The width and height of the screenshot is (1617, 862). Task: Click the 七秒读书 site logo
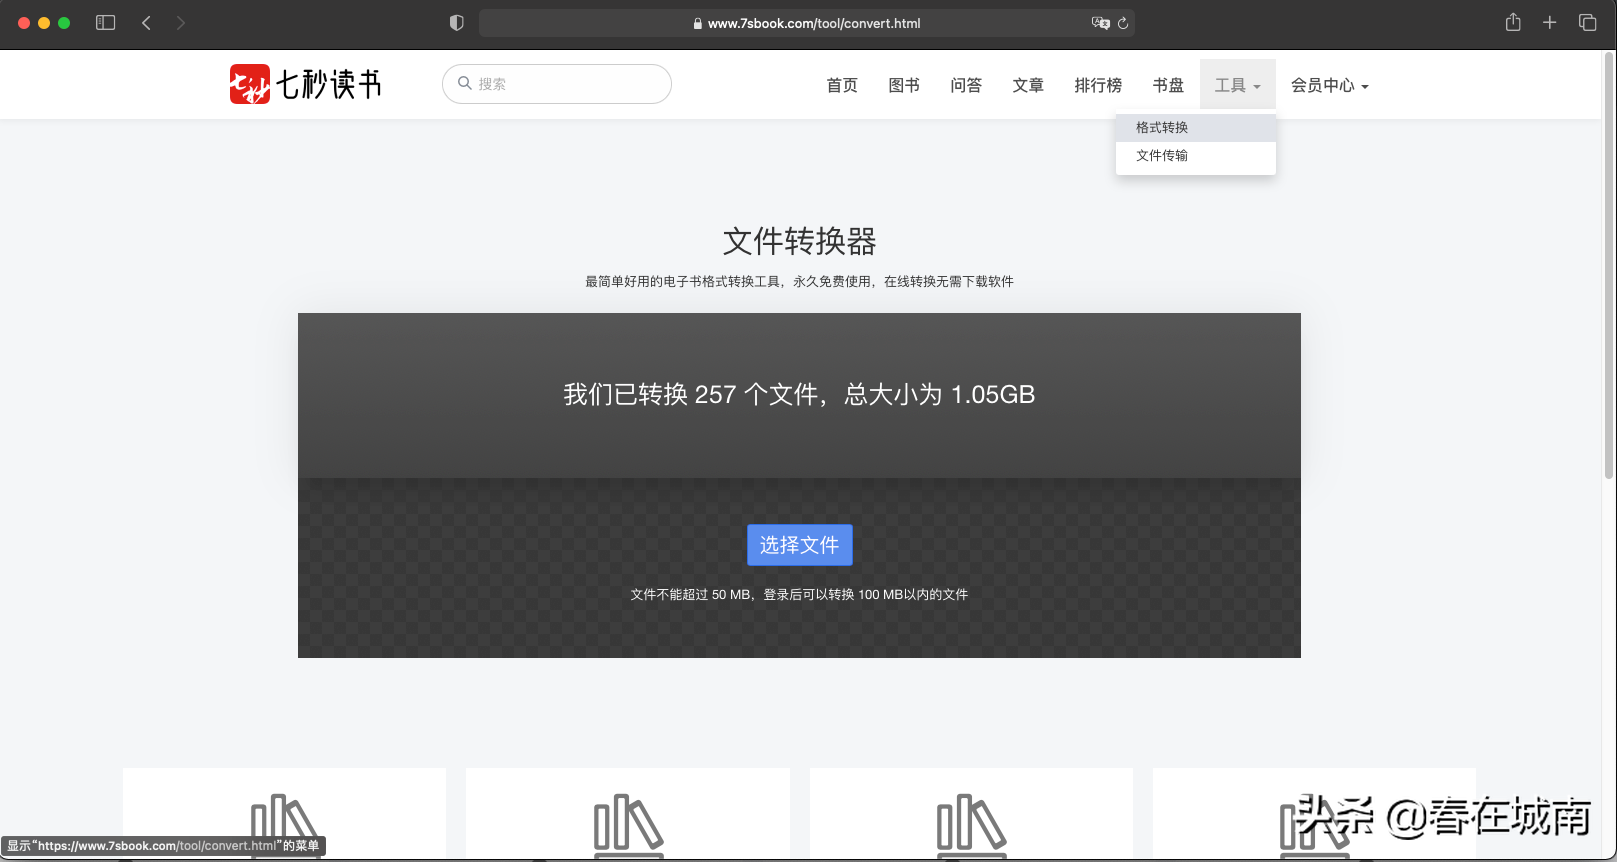click(305, 84)
